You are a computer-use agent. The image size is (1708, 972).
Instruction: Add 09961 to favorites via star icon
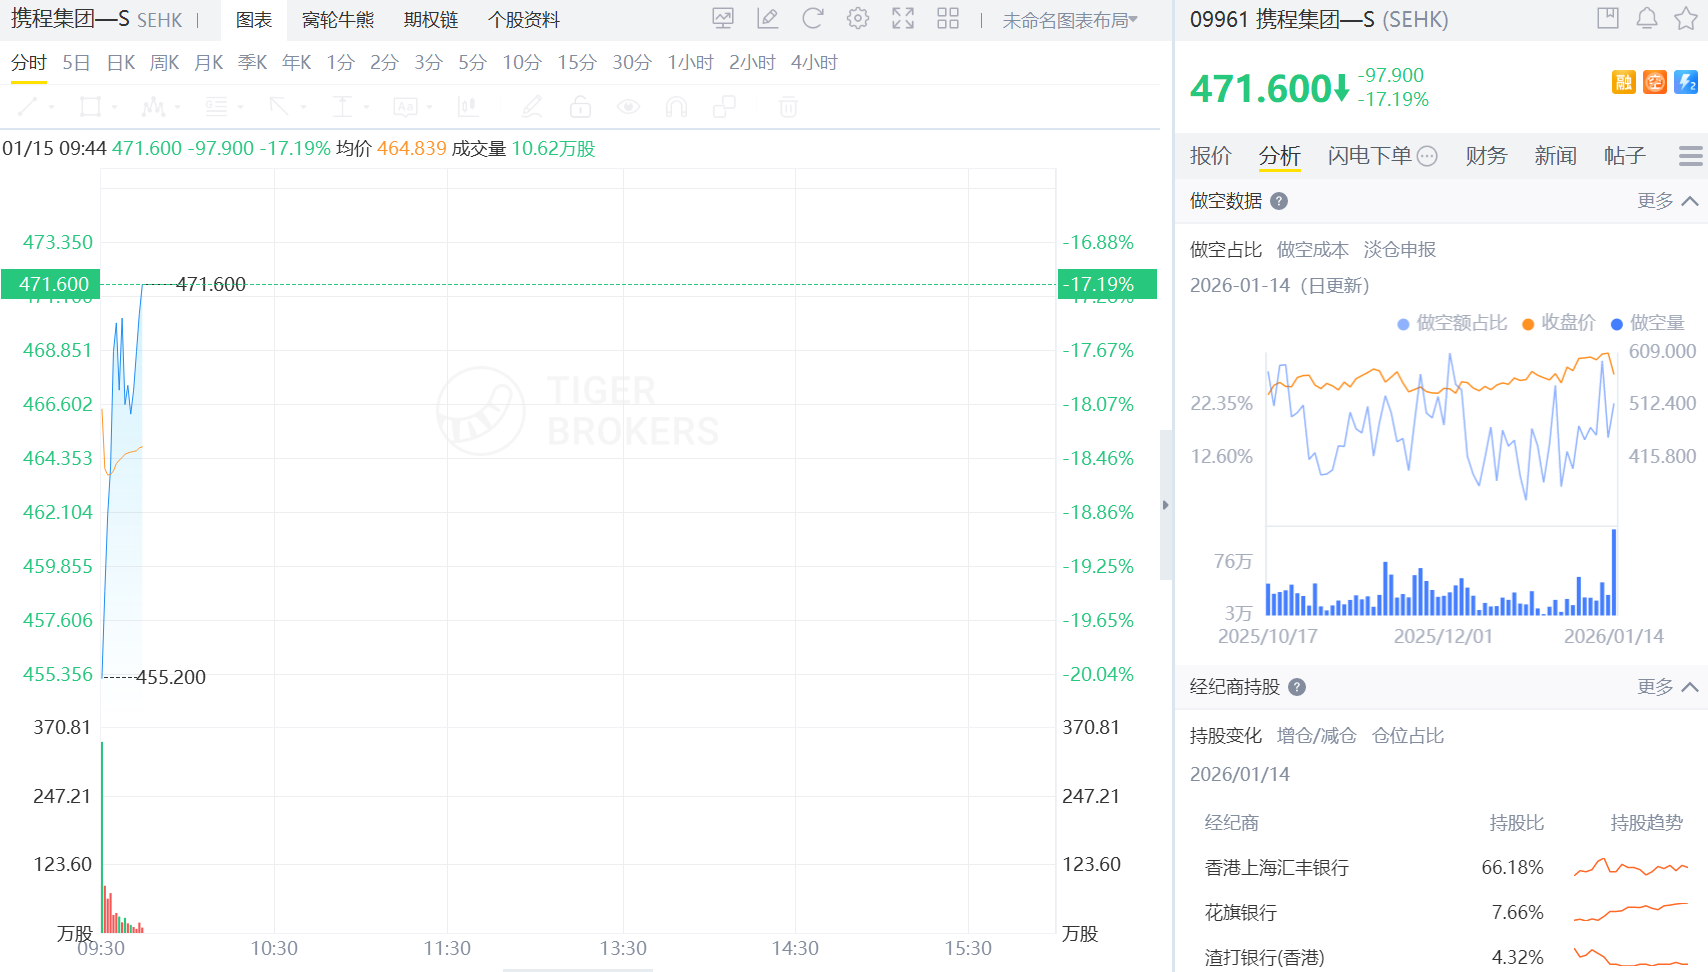pyautogui.click(x=1687, y=18)
